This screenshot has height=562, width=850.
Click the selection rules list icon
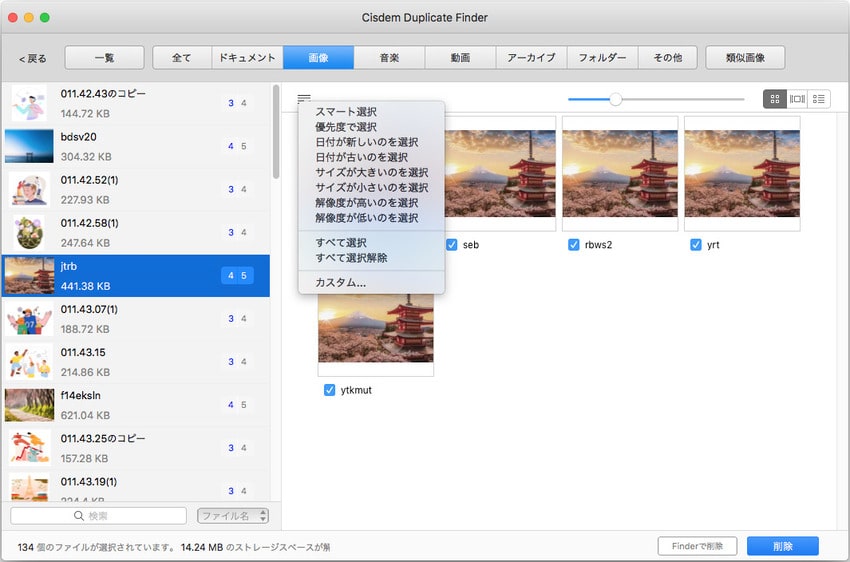coord(304,98)
